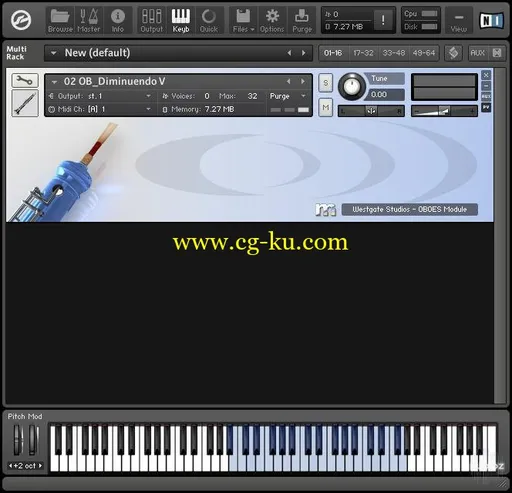Mute the instrument with M button
This screenshot has width=512, height=493.
tap(326, 107)
